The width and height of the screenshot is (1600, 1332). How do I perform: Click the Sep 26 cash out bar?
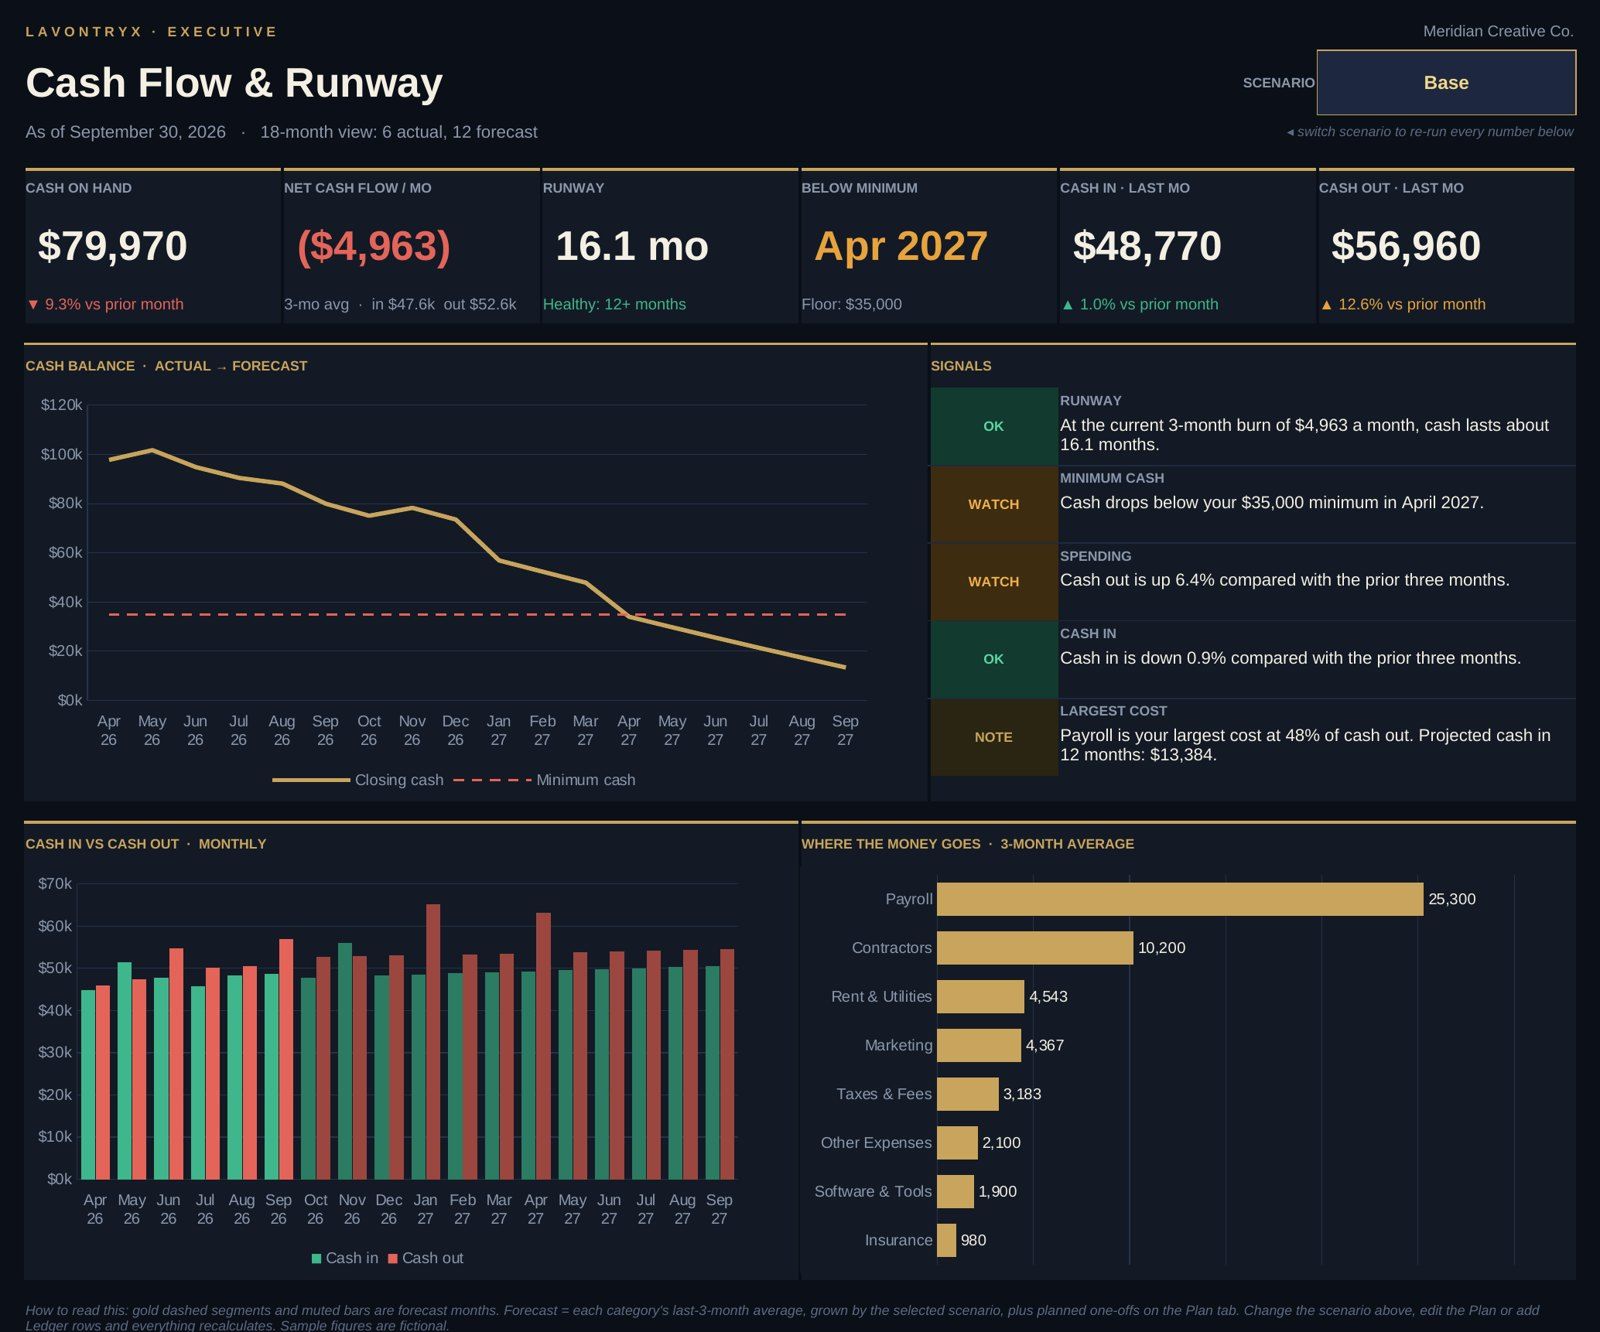(x=286, y=1059)
